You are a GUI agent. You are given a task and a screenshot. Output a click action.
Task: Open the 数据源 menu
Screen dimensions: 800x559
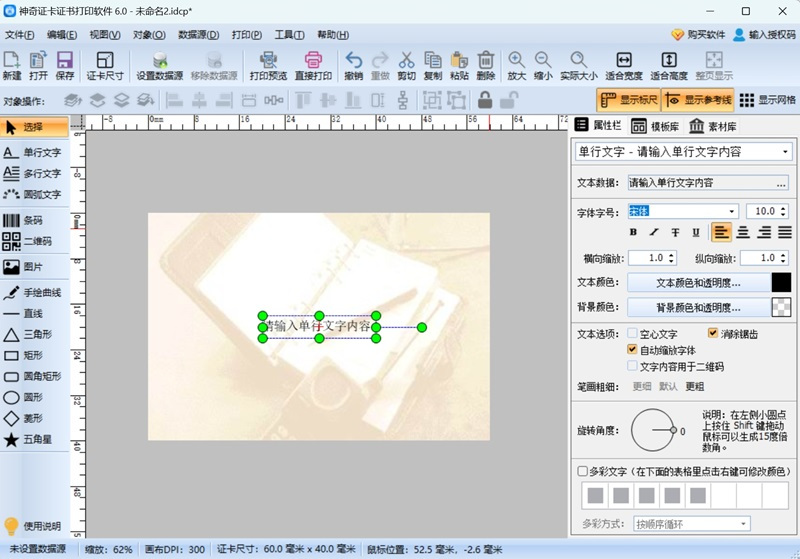click(x=198, y=34)
